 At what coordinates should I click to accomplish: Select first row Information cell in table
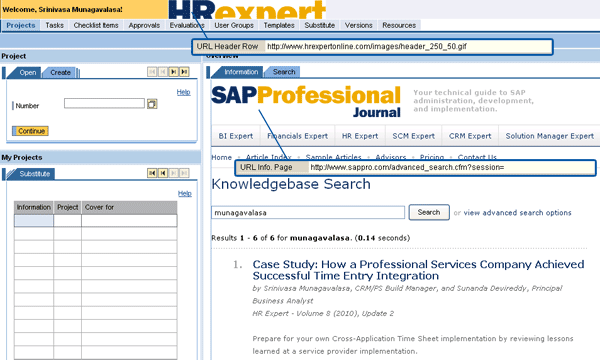[34, 221]
